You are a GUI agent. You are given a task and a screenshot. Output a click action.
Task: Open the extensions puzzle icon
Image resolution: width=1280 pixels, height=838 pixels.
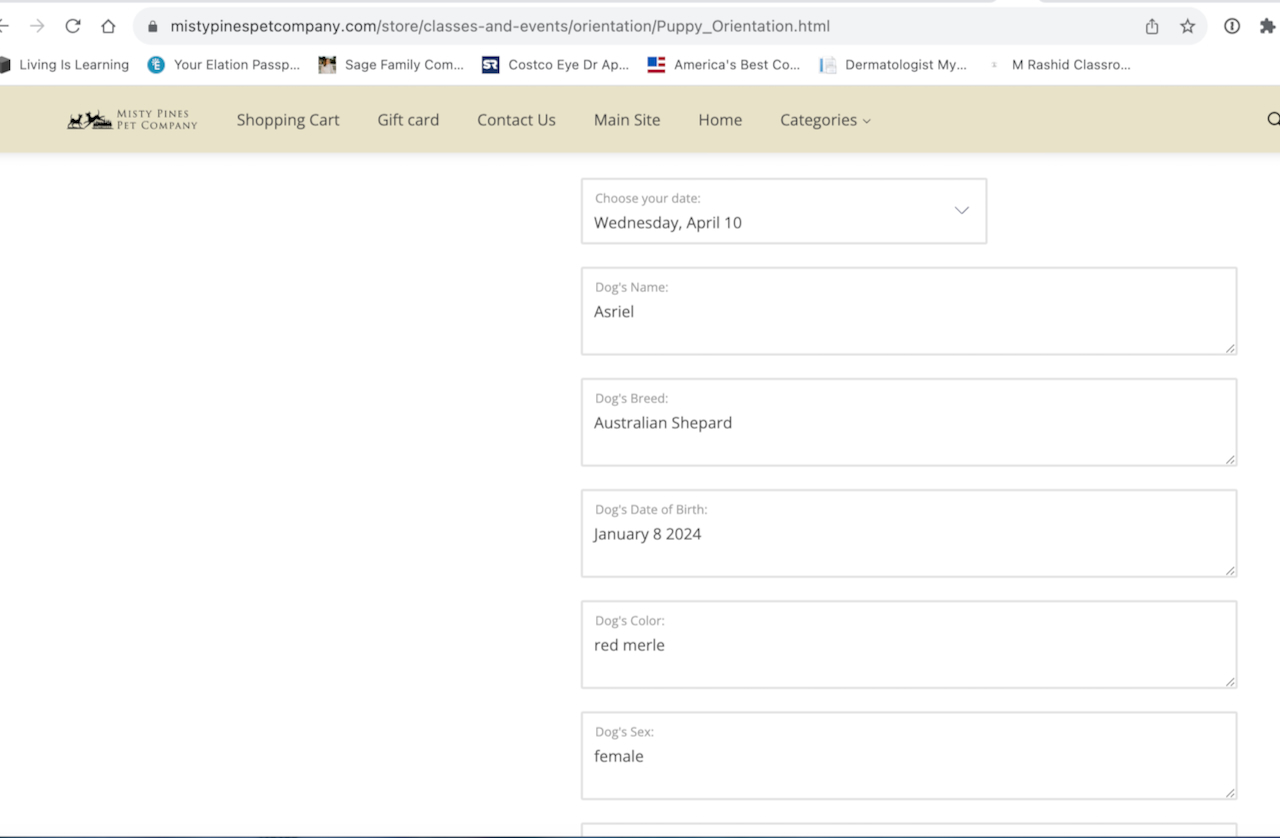(x=1267, y=26)
